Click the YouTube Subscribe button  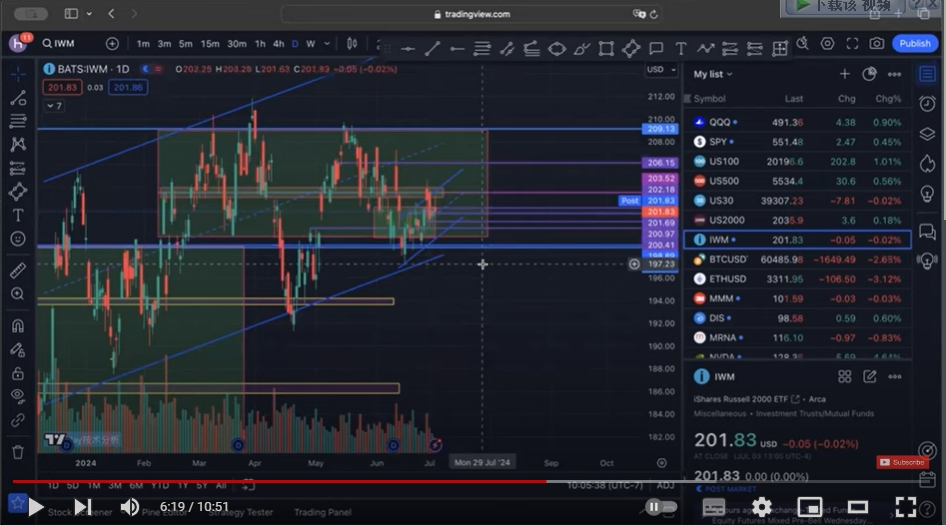click(x=902, y=462)
